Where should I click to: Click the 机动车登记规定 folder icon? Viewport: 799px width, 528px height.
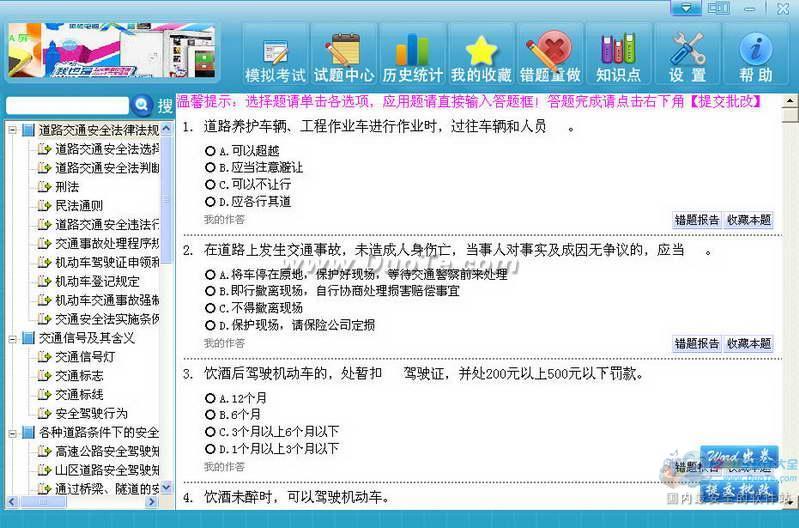click(44, 281)
